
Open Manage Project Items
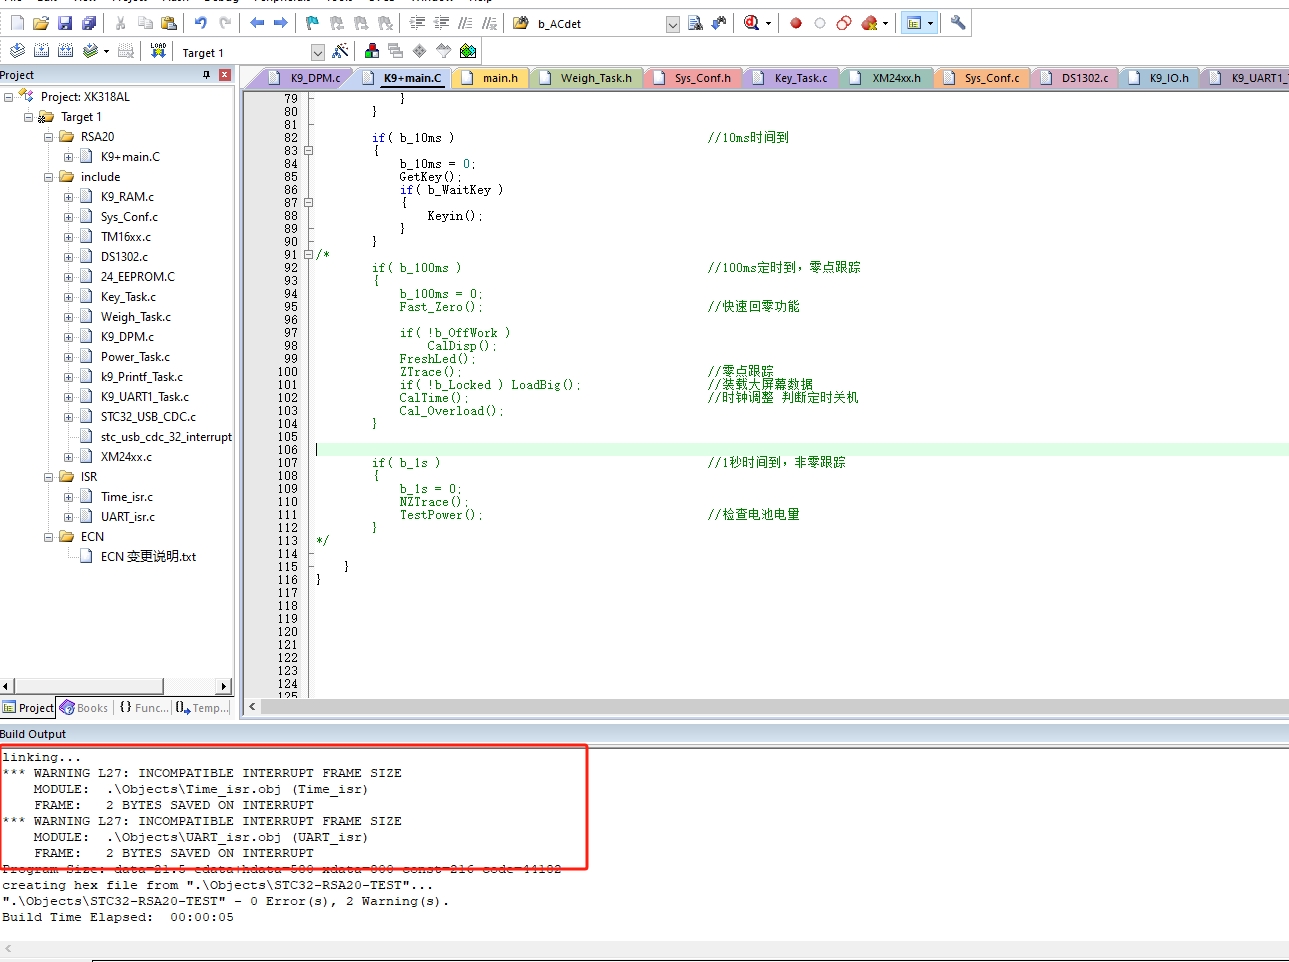coord(372,51)
